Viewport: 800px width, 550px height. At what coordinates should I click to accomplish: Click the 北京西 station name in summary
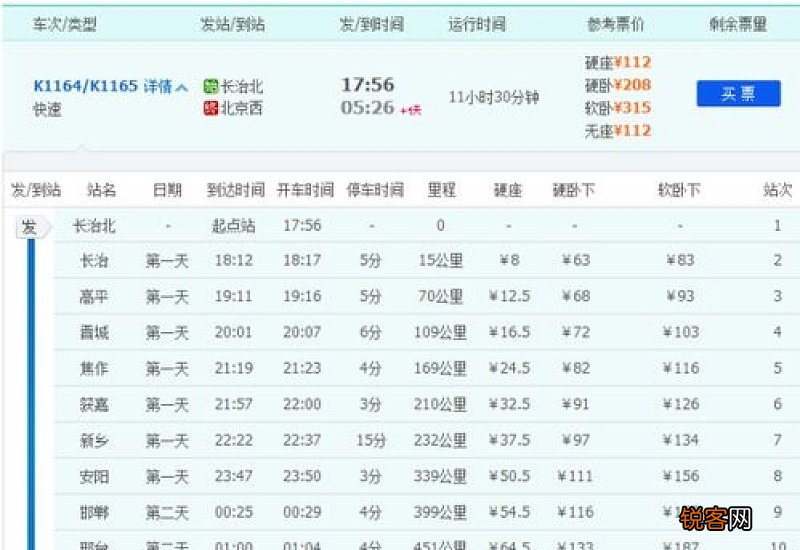coord(242,108)
